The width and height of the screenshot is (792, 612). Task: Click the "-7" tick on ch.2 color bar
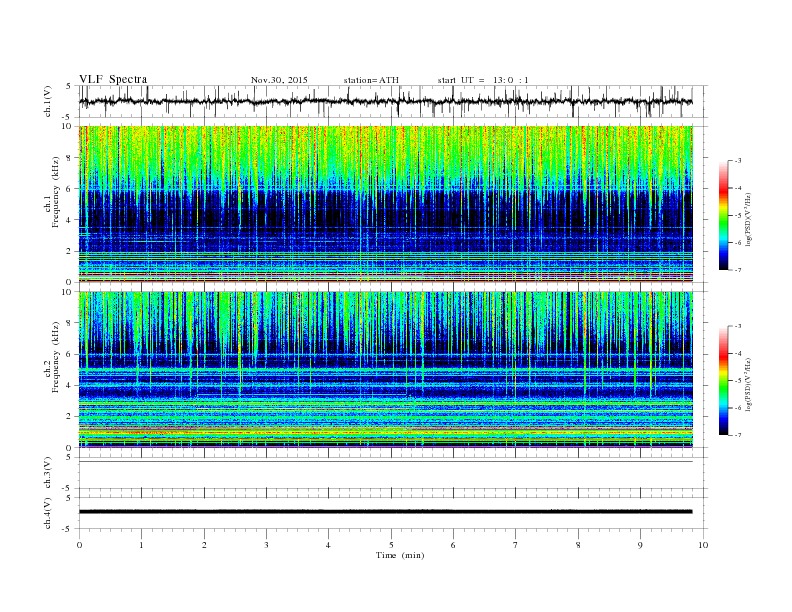pos(737,435)
